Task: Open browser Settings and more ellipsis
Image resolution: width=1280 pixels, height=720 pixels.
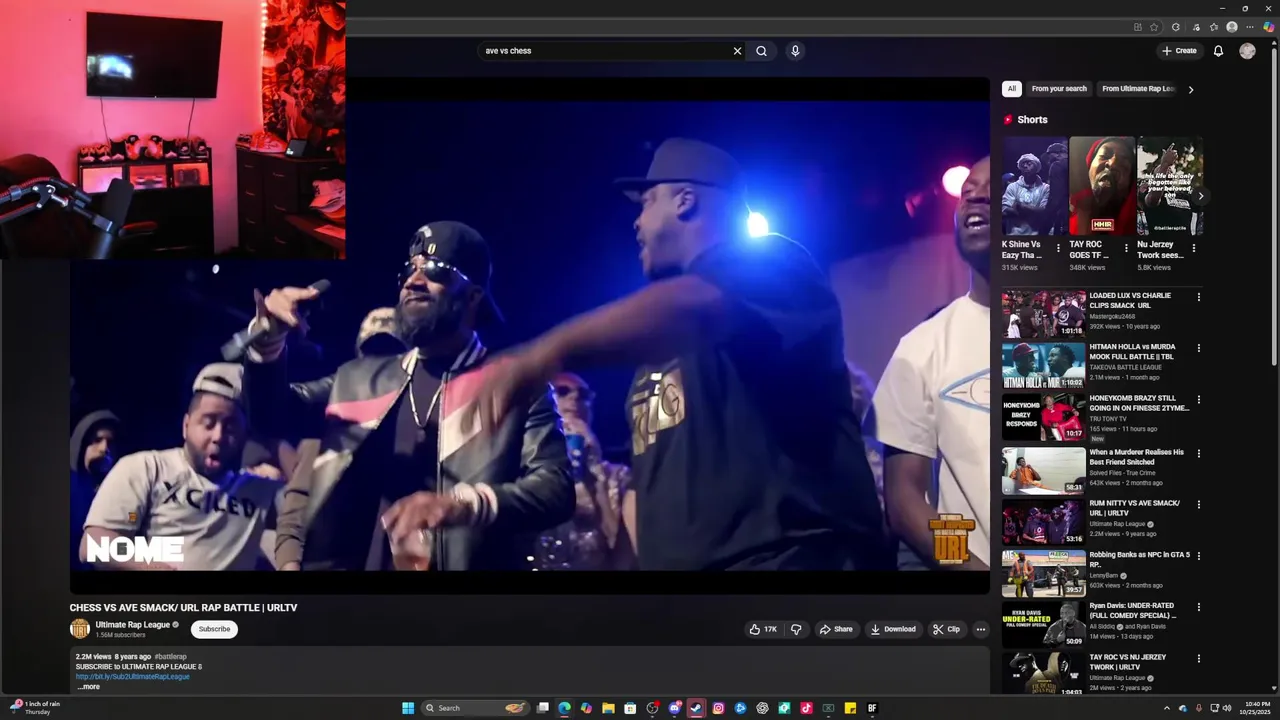Action: tap(1250, 27)
